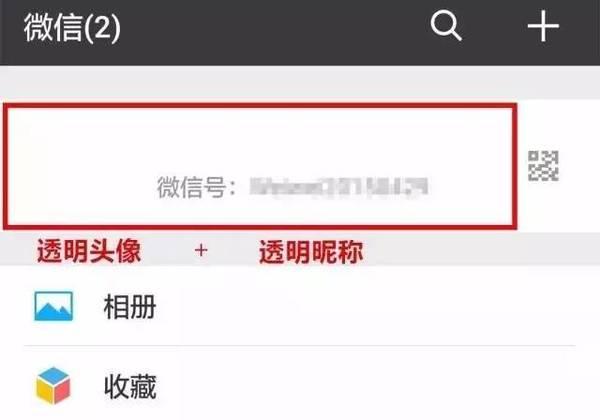Click the gray spacer strip below header

300,83
